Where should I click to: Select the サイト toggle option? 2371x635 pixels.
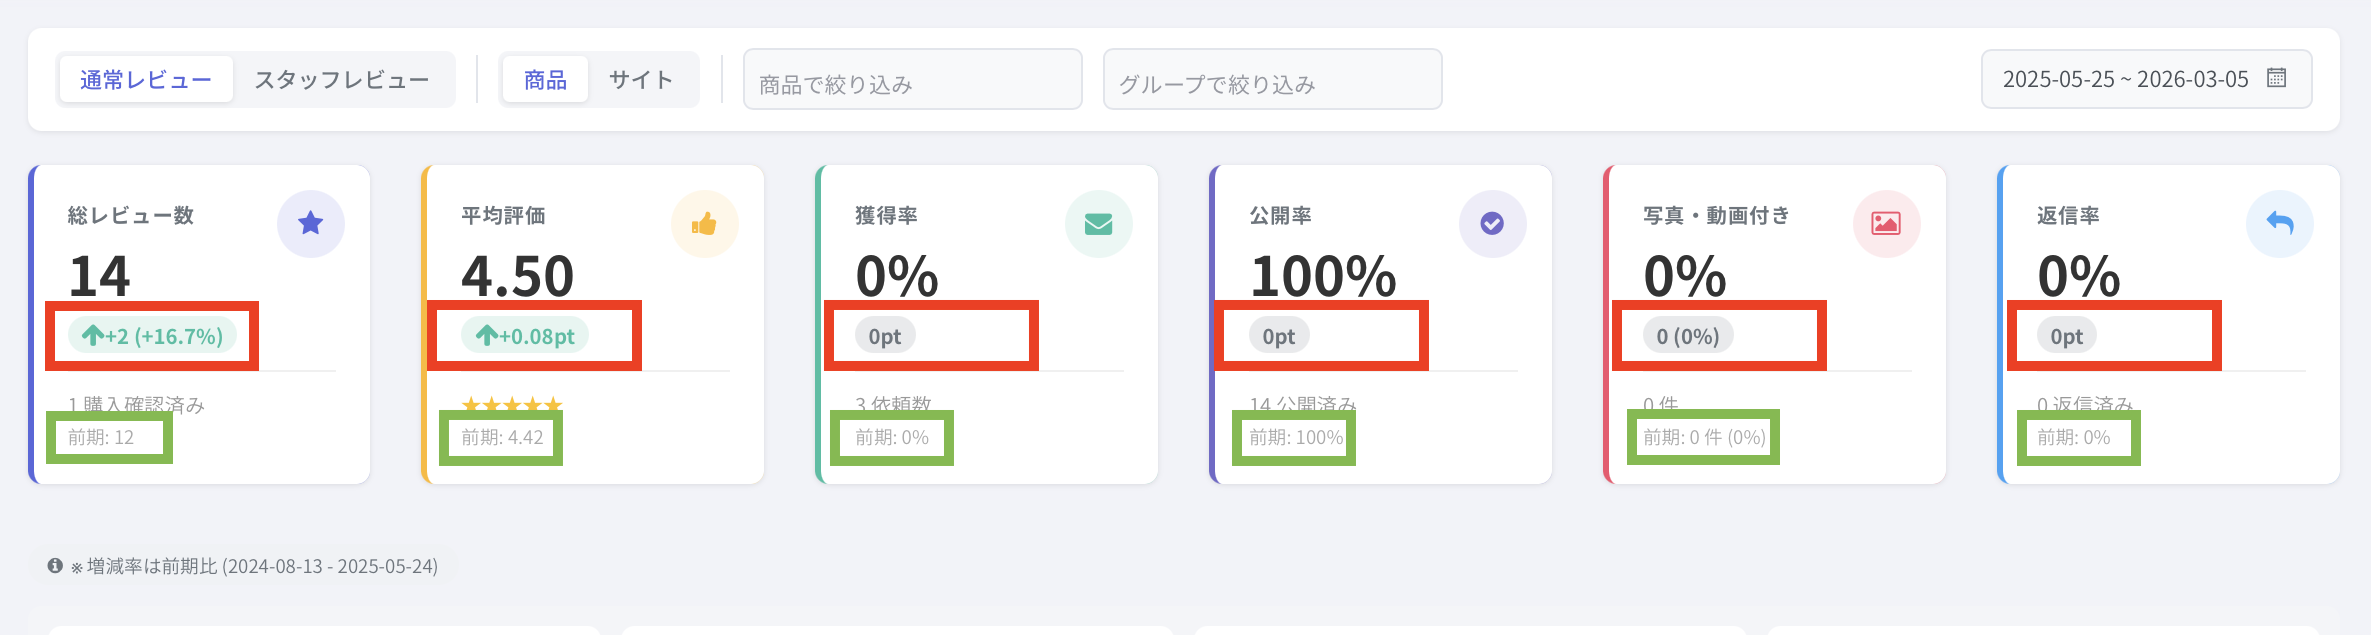tap(641, 80)
